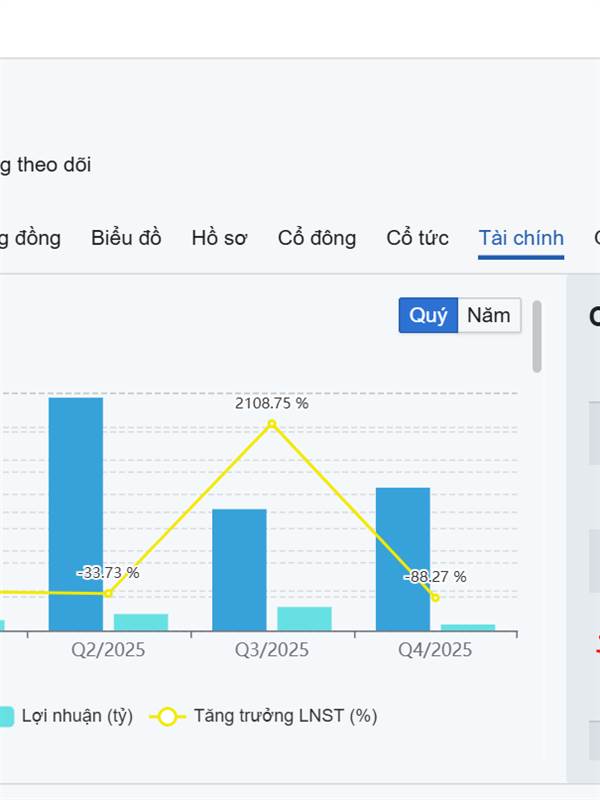Image resolution: width=600 pixels, height=800 pixels.
Task: Click the cyan Q3/2025 profit bar
Action: (304, 619)
